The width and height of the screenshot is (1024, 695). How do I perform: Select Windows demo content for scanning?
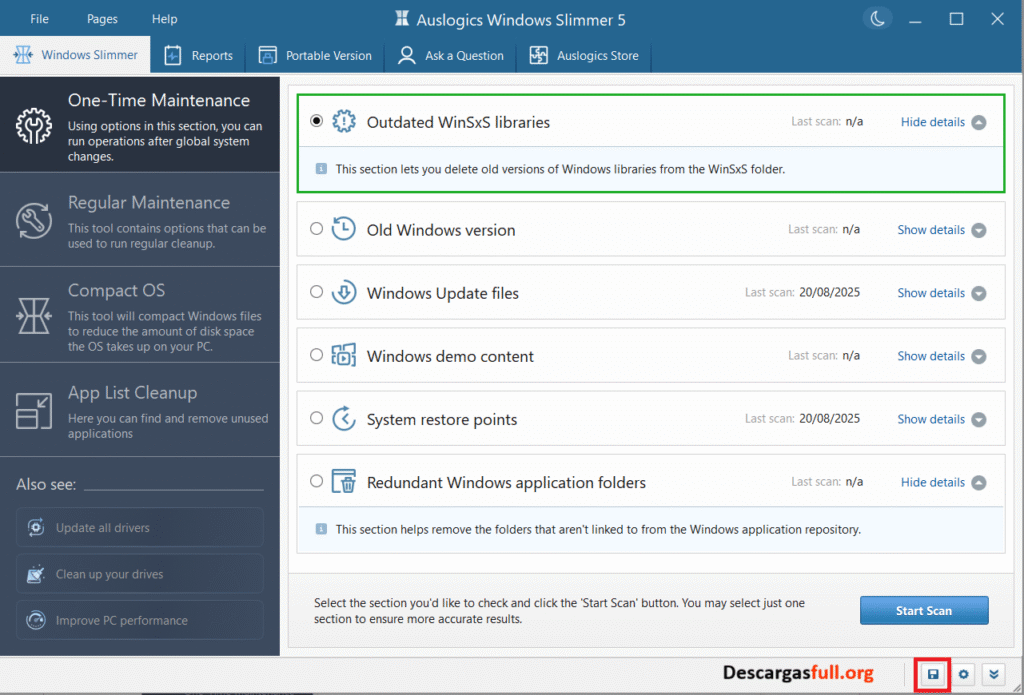(x=316, y=355)
